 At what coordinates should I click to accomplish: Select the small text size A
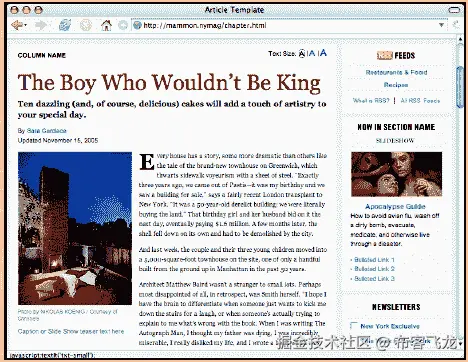click(x=301, y=53)
